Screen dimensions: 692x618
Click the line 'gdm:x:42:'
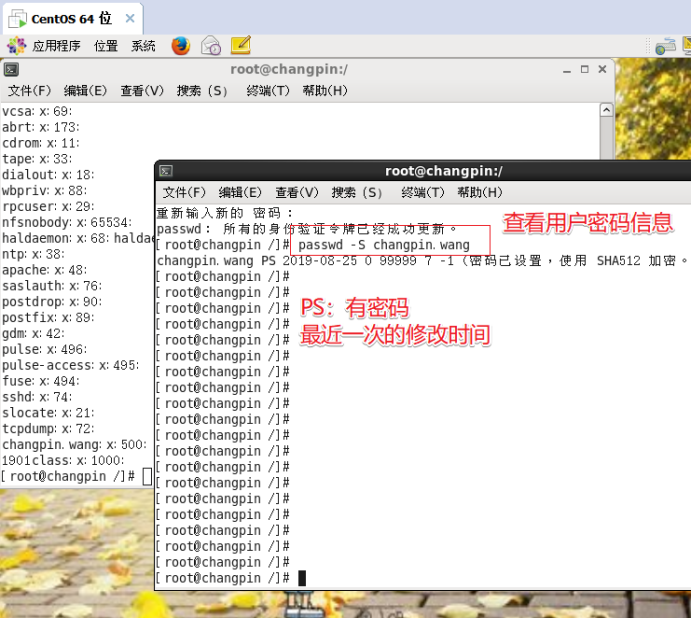[x=33, y=333]
